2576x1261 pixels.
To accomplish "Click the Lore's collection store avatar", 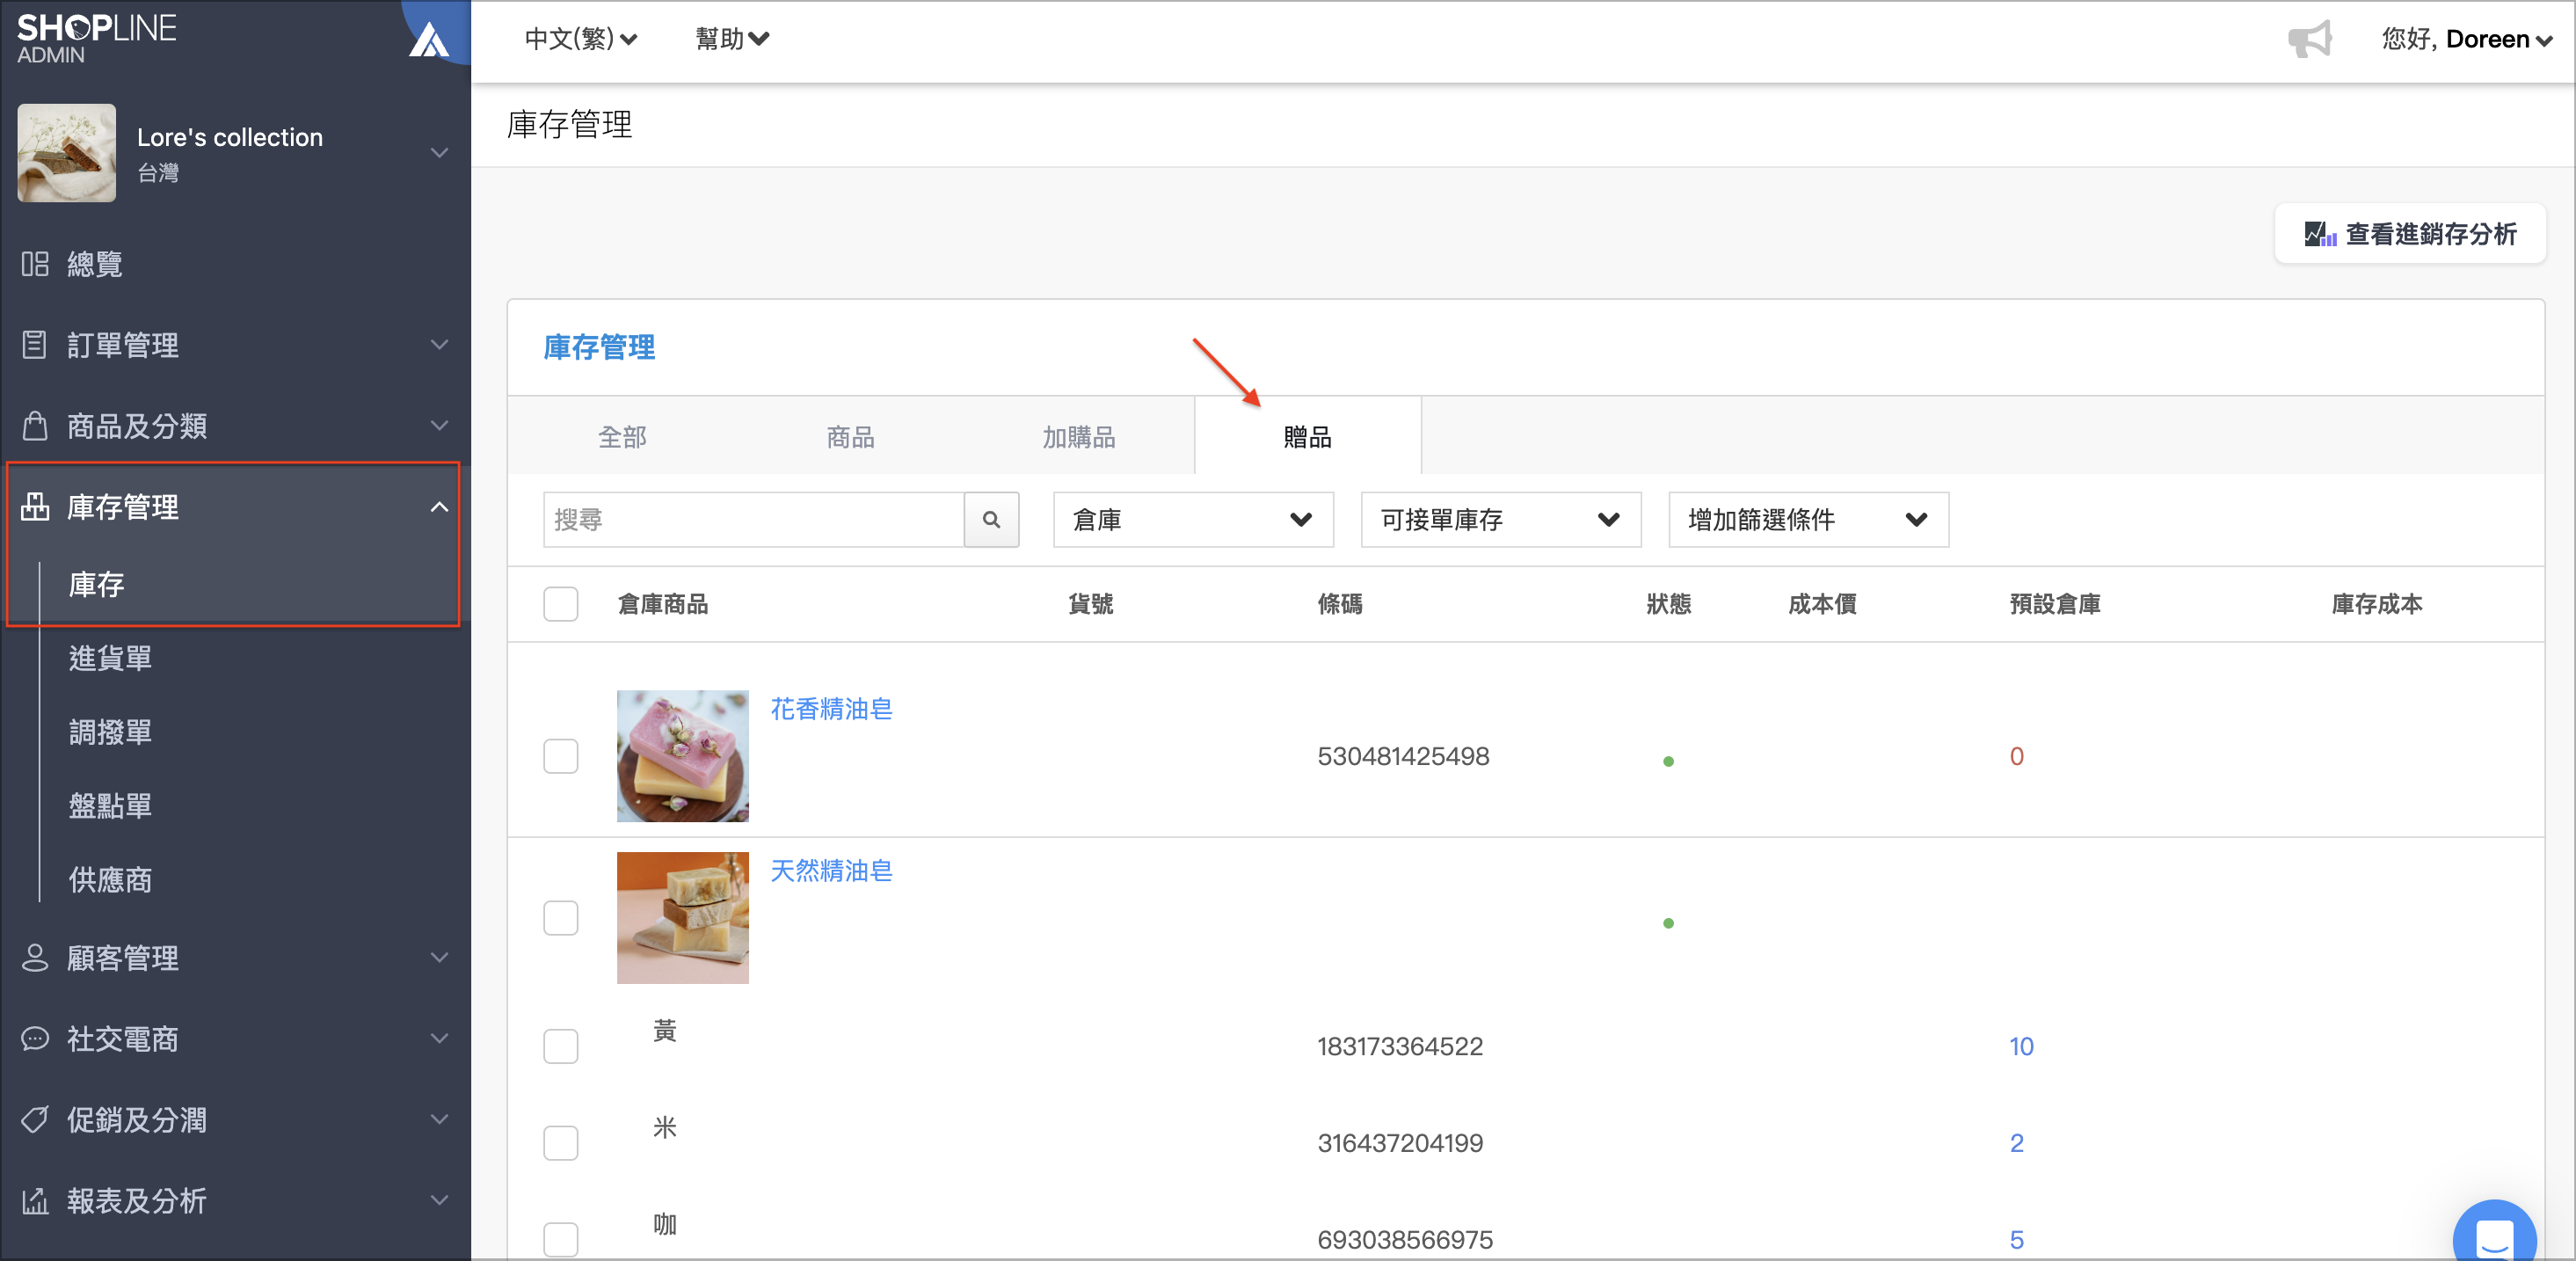I will point(67,153).
